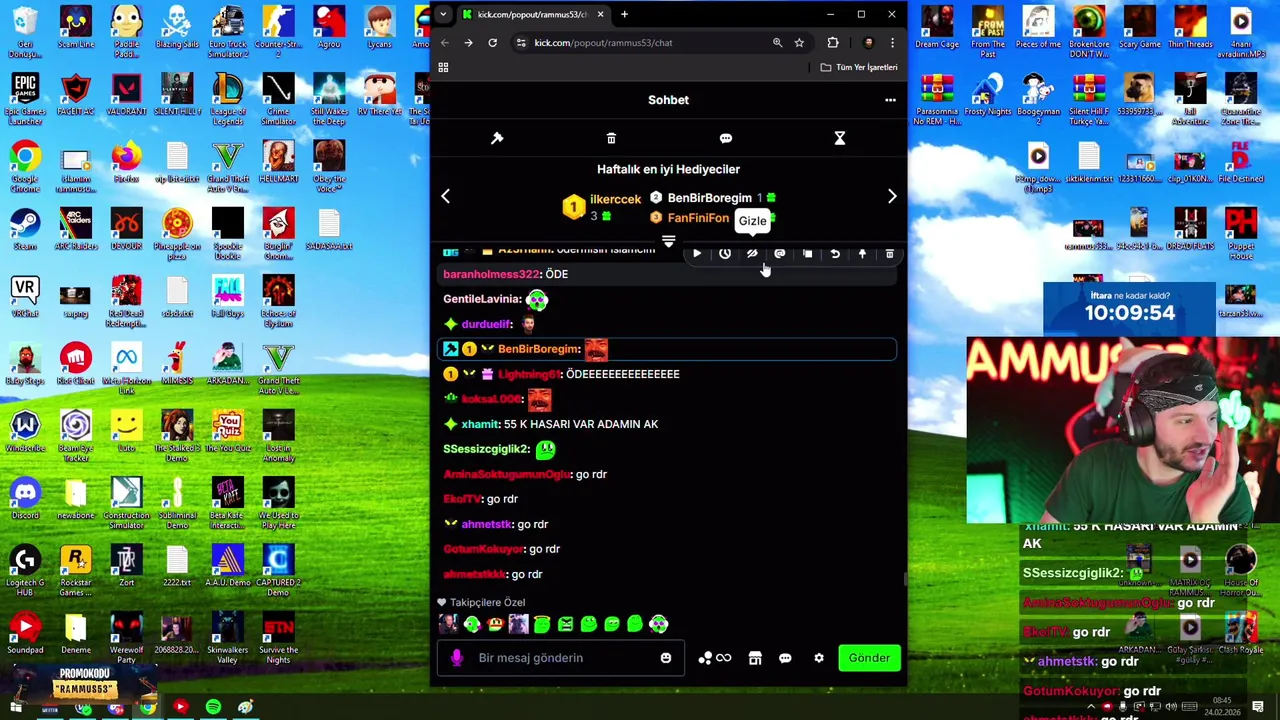Click the play icon in message action bar

tap(697, 254)
